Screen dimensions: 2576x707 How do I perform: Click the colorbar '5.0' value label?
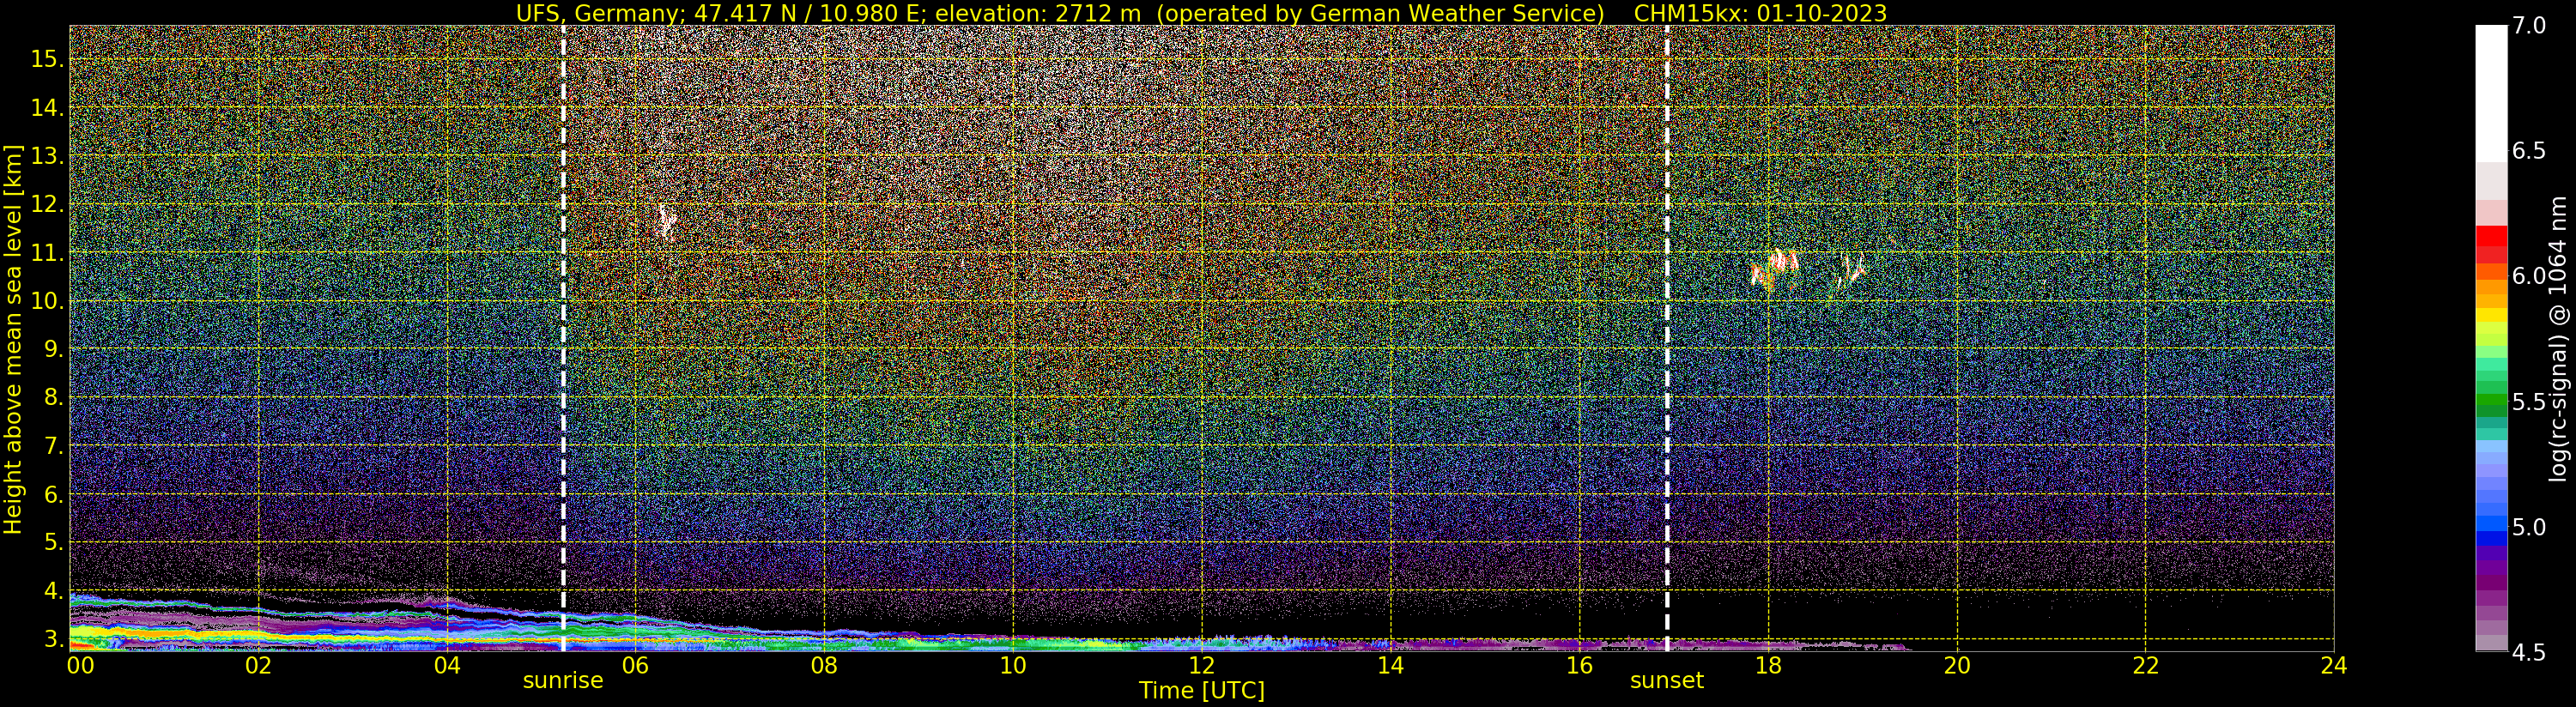tap(2529, 527)
